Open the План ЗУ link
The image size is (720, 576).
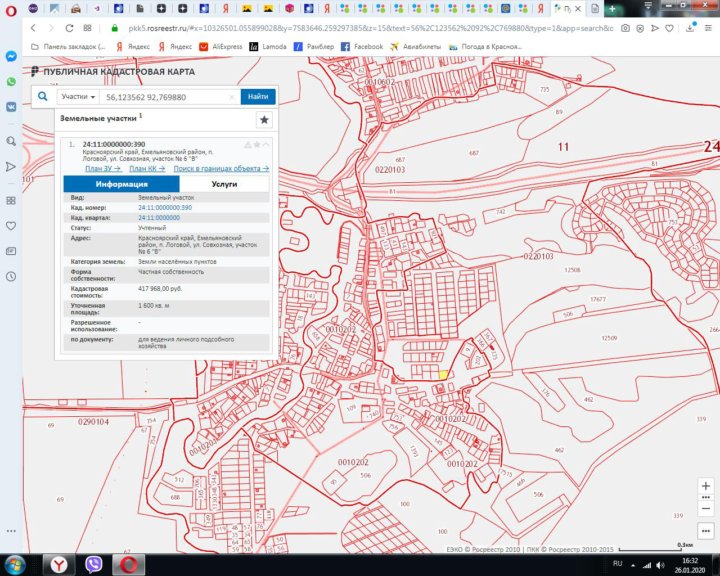click(x=101, y=169)
